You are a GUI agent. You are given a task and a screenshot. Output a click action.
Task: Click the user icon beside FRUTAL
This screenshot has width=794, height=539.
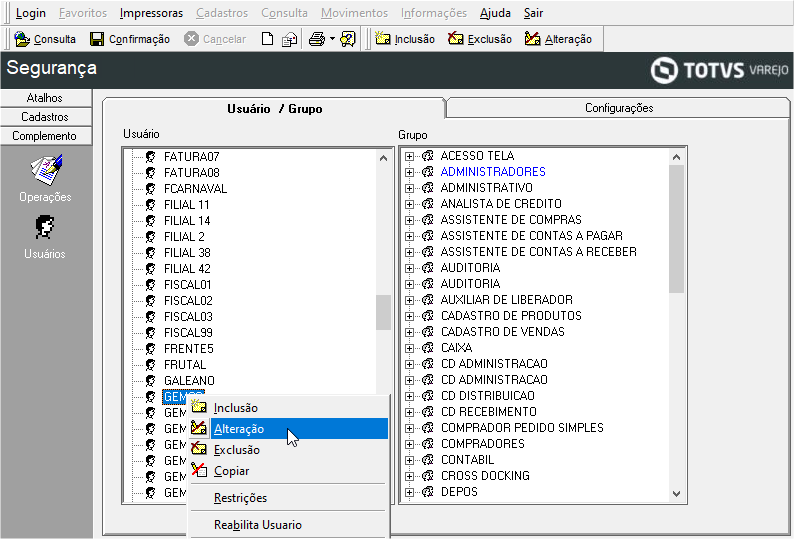click(150, 365)
